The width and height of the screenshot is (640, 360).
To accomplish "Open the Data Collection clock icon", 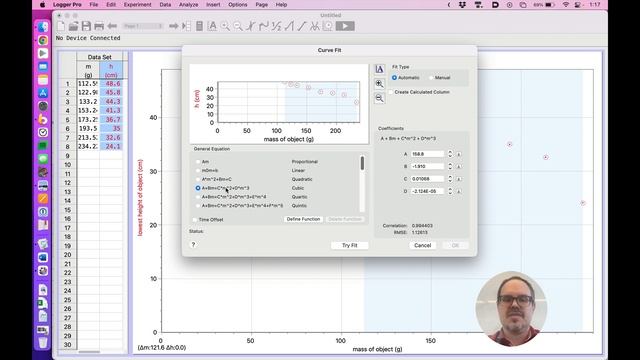I will (327, 26).
